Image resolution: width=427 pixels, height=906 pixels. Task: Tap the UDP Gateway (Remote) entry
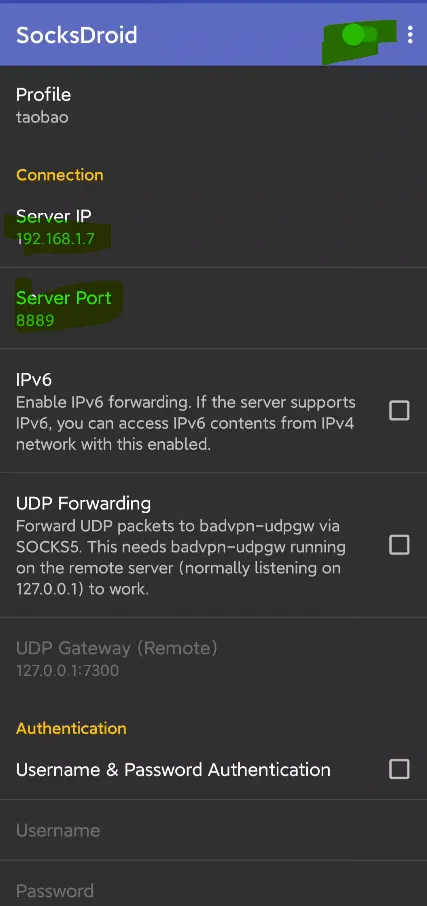click(213, 659)
